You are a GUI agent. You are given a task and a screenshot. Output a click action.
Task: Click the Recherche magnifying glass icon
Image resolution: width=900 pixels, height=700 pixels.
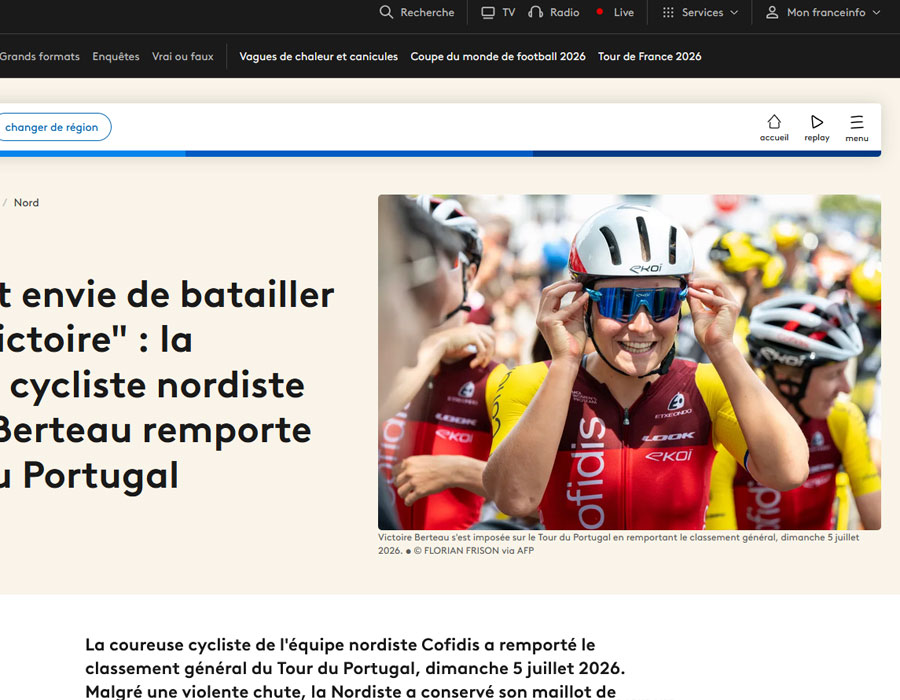tap(386, 12)
